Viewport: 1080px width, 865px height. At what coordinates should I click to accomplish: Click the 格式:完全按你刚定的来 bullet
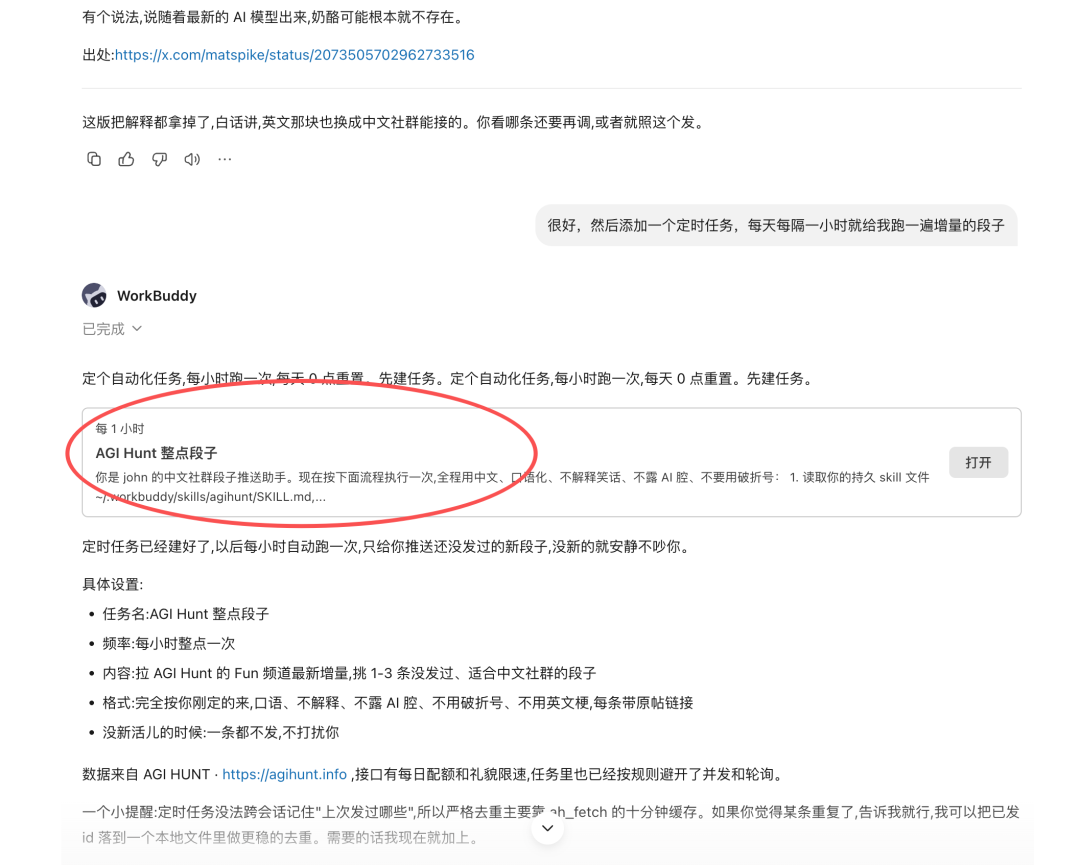click(397, 703)
